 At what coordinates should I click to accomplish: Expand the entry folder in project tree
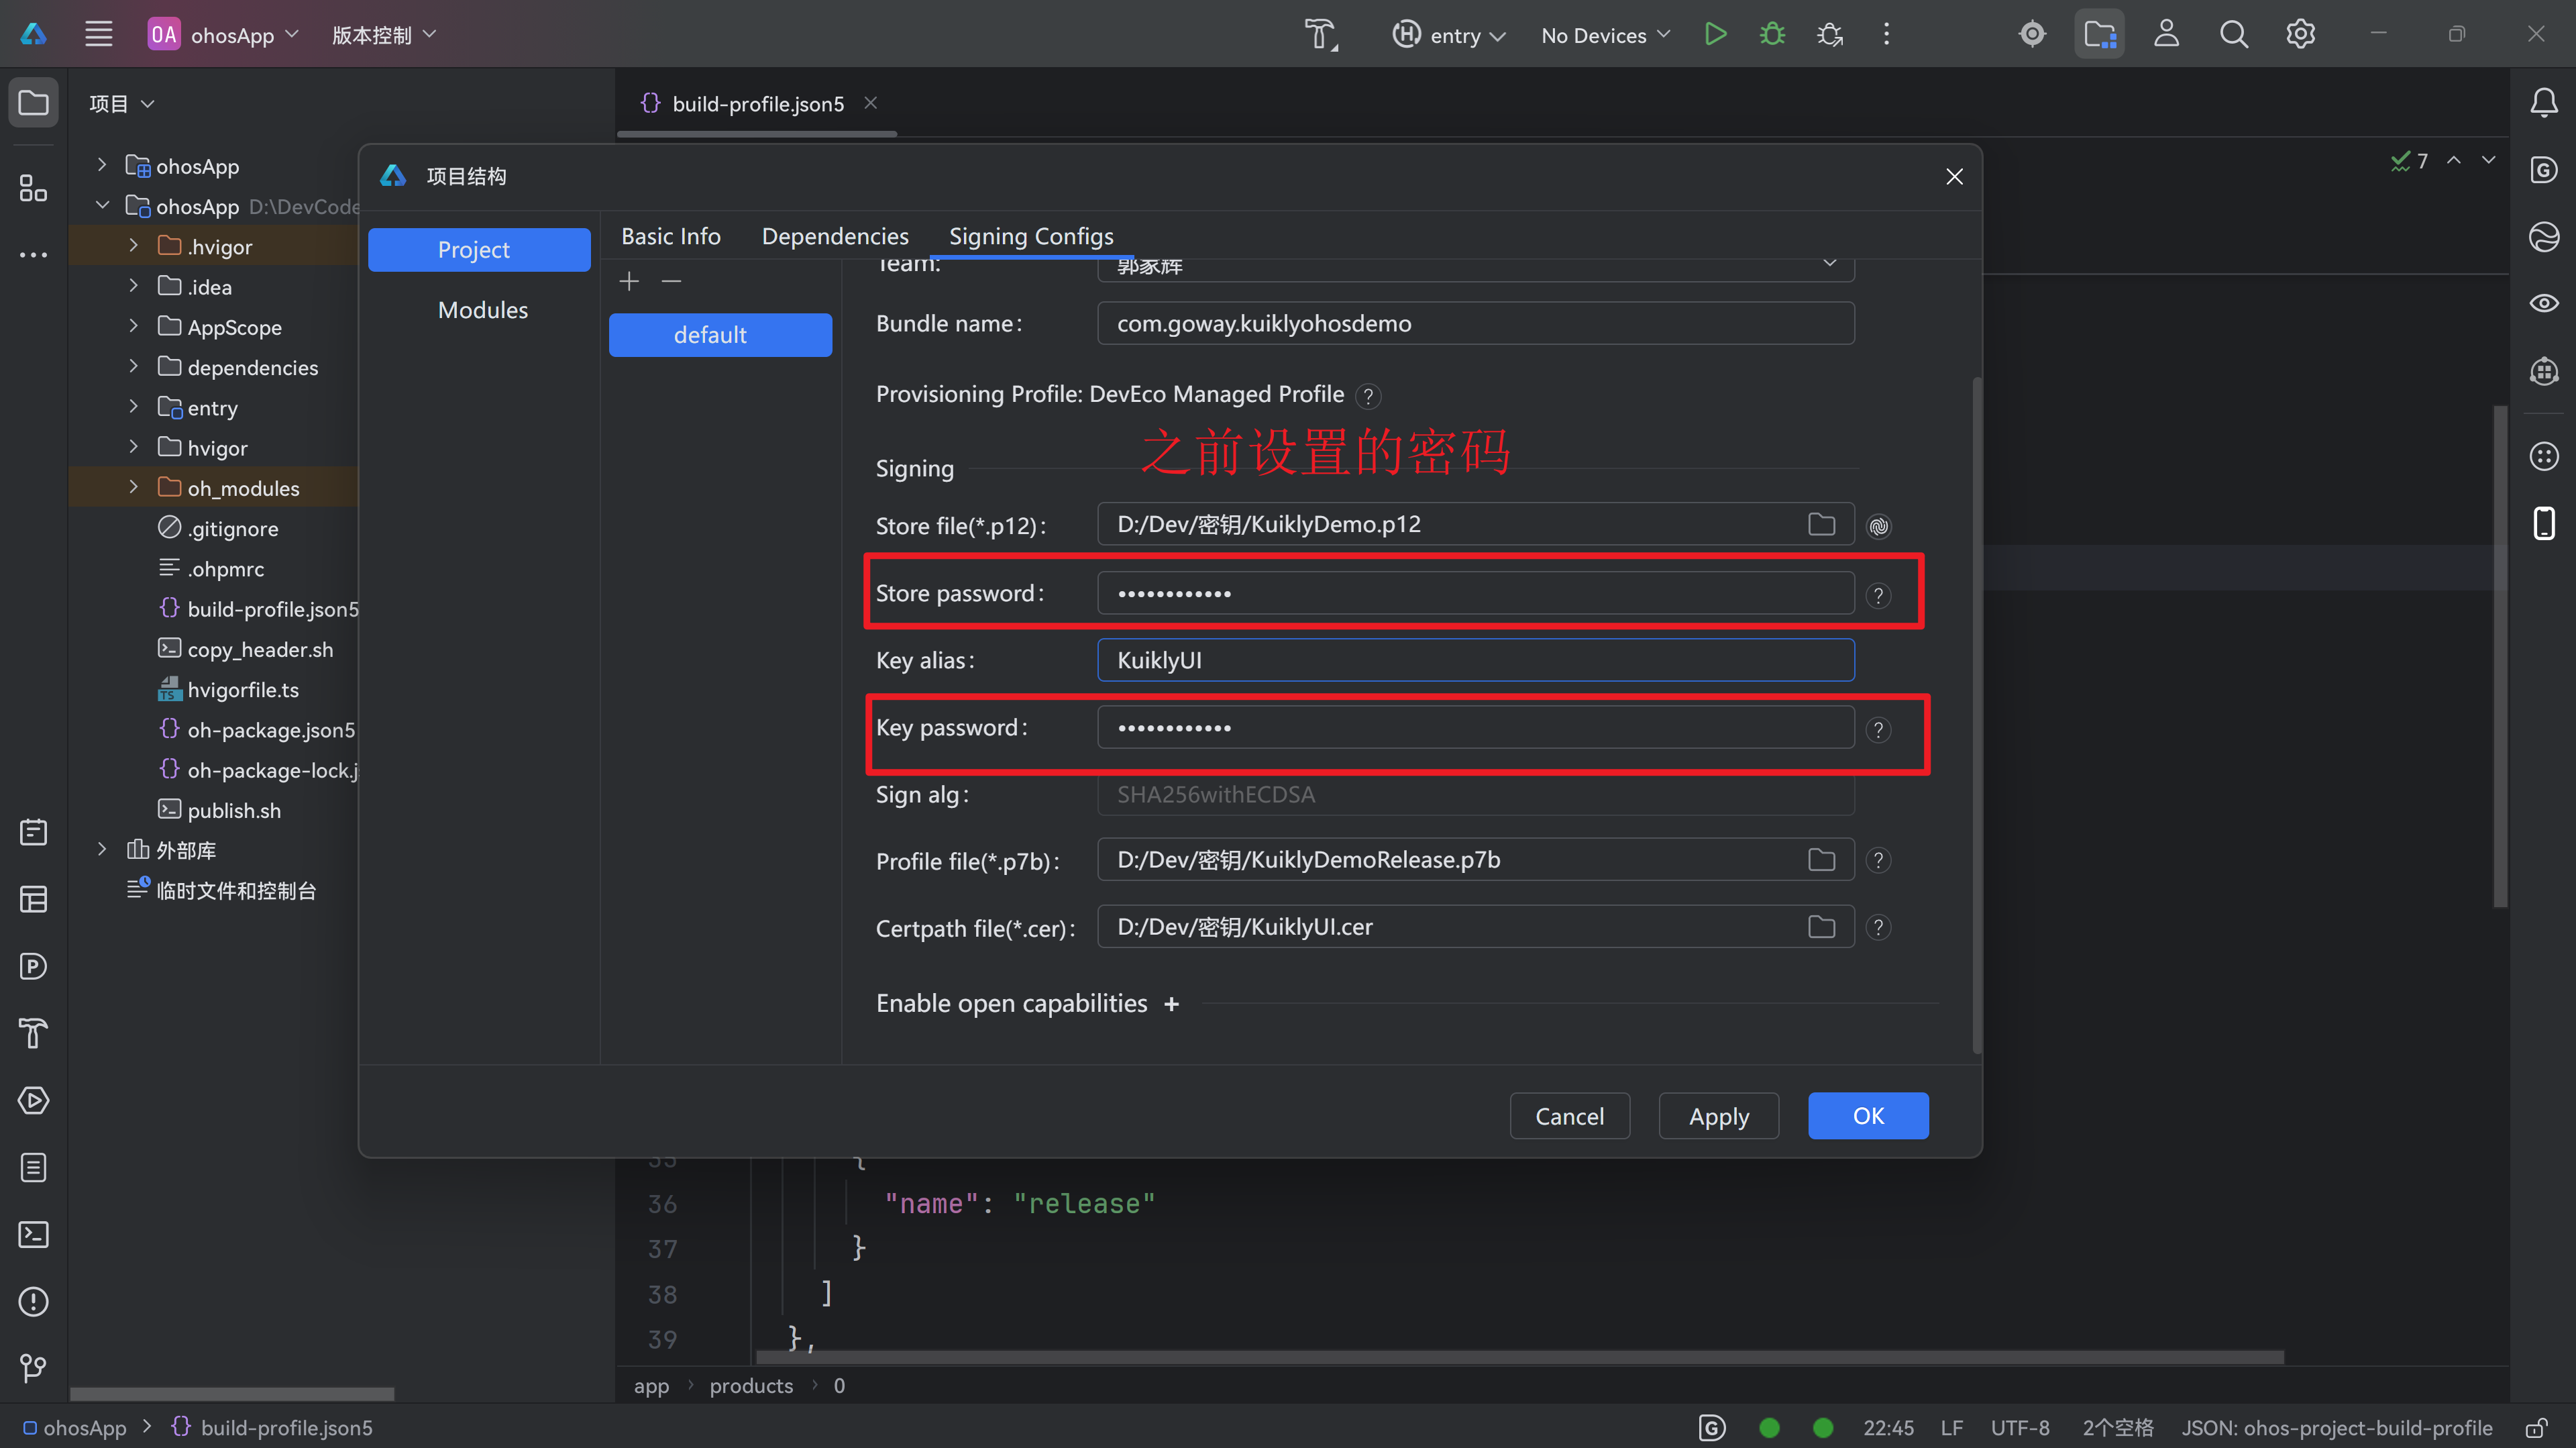click(x=133, y=407)
